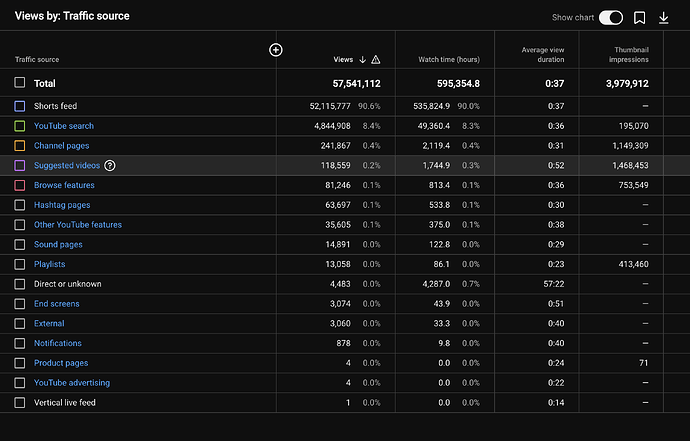Click the Vertical live feed row label
Image resolution: width=690 pixels, height=441 pixels.
tap(65, 403)
